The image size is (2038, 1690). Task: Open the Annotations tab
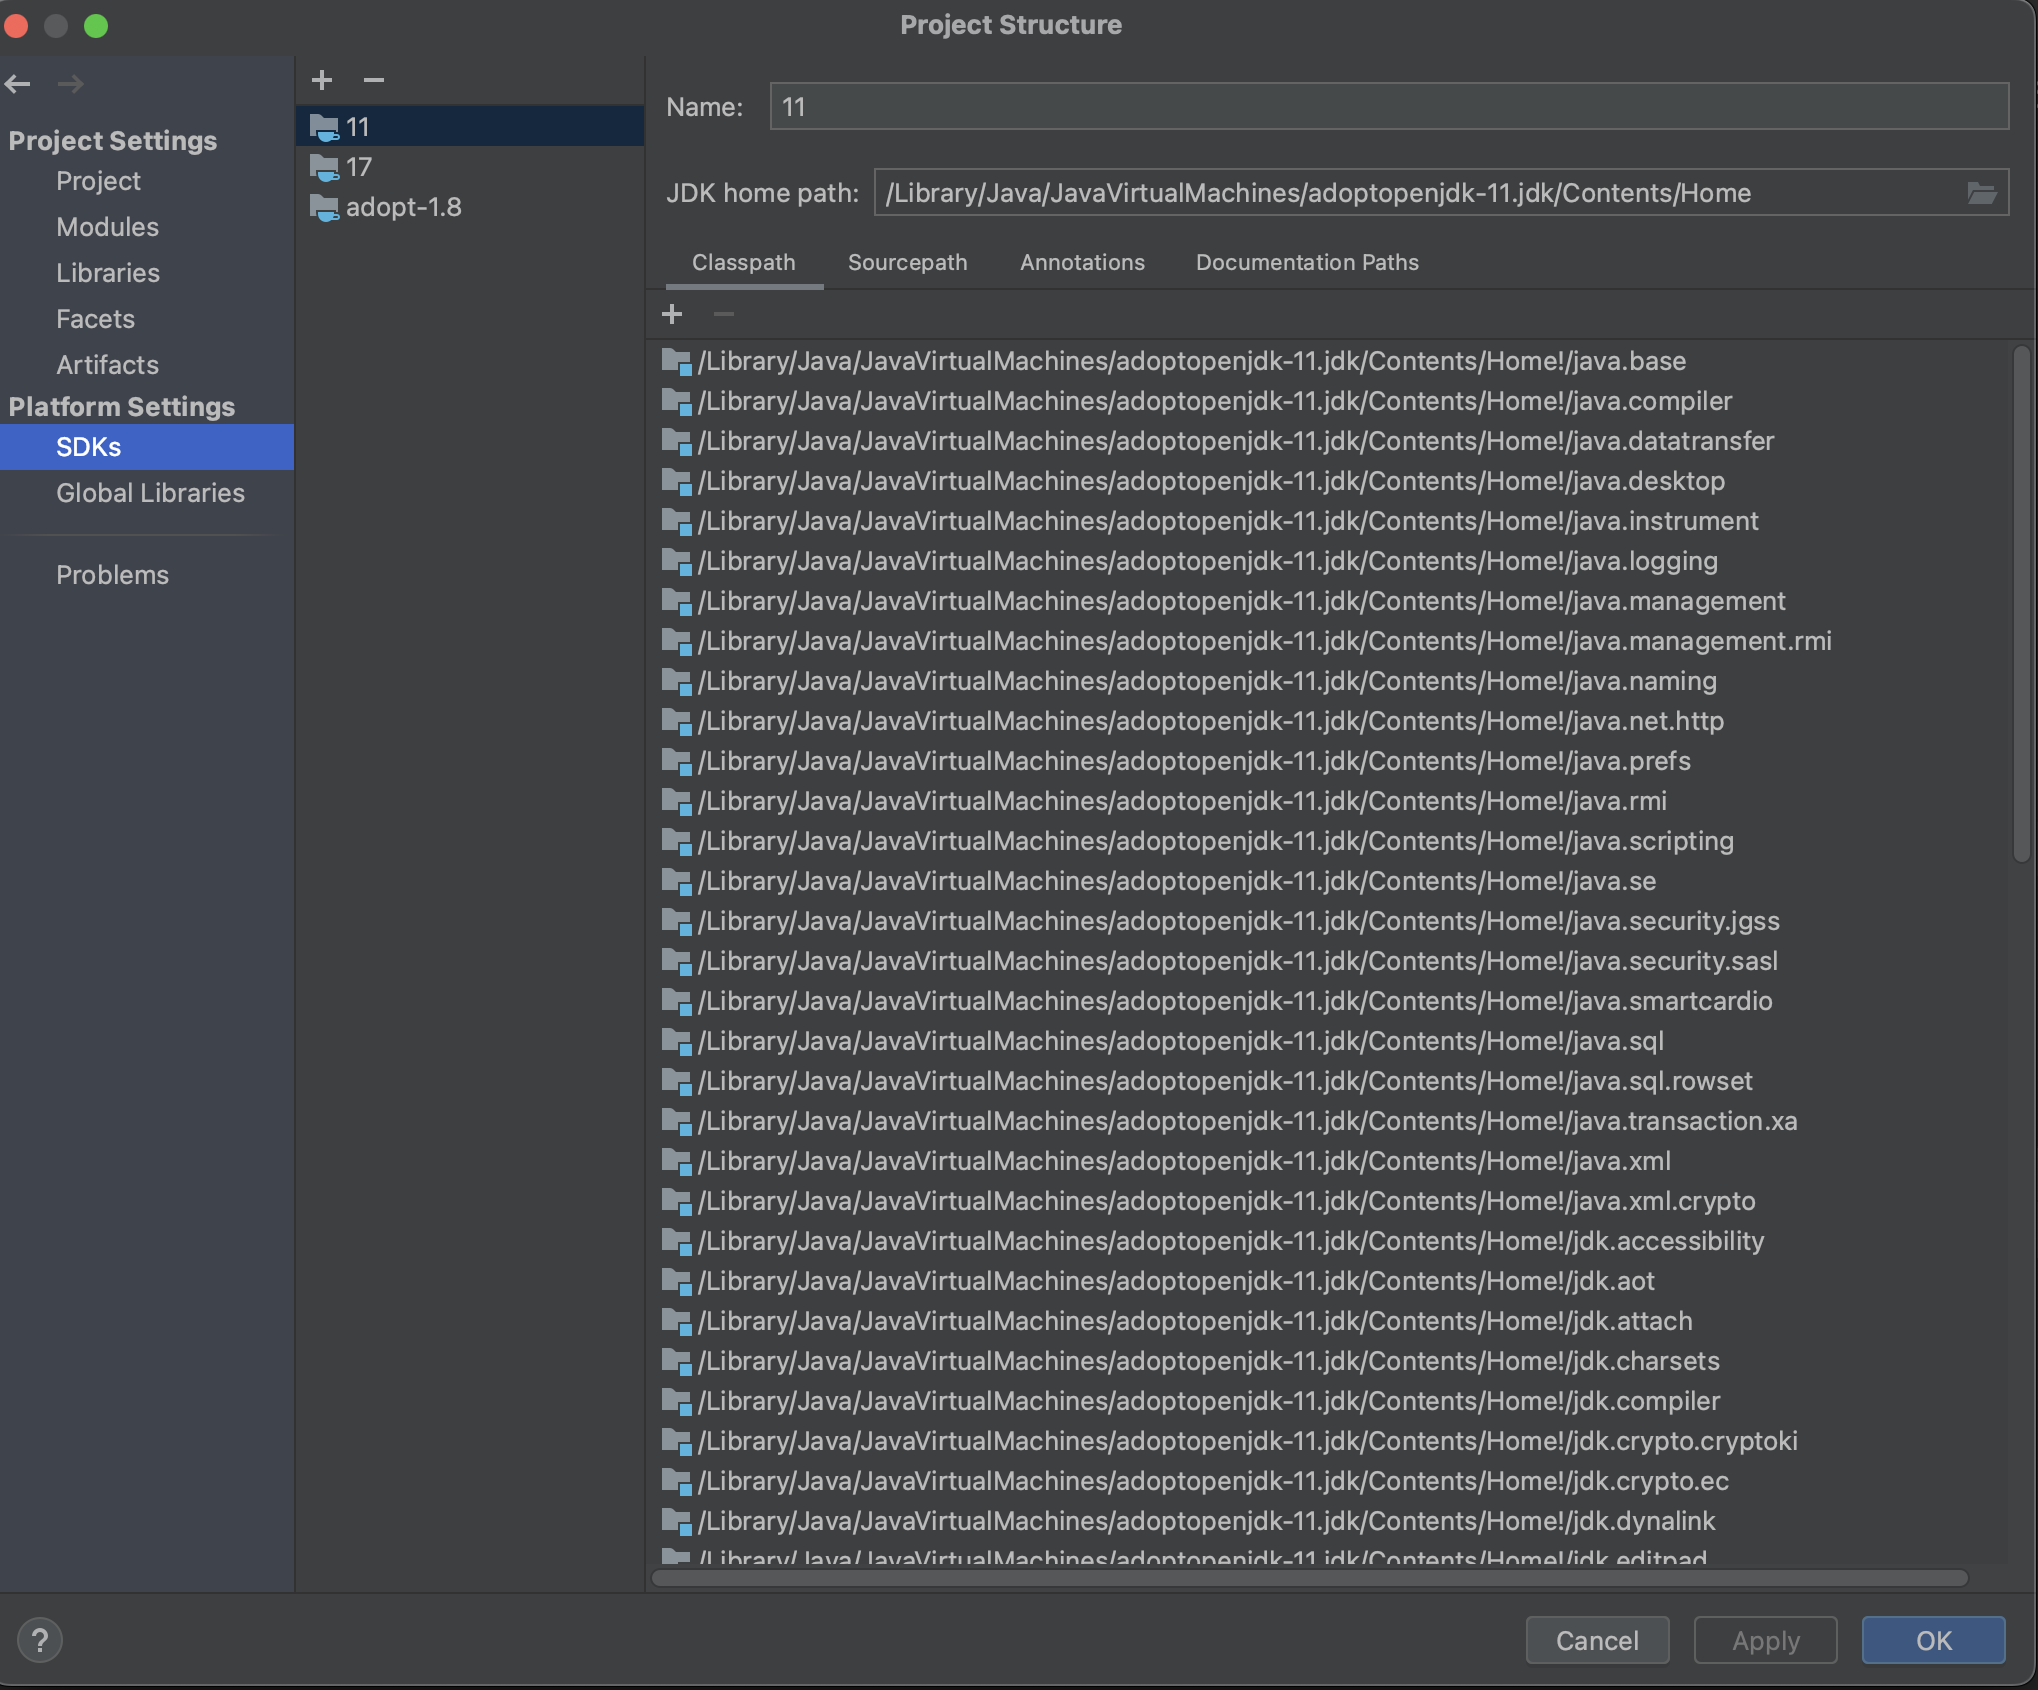1082,263
